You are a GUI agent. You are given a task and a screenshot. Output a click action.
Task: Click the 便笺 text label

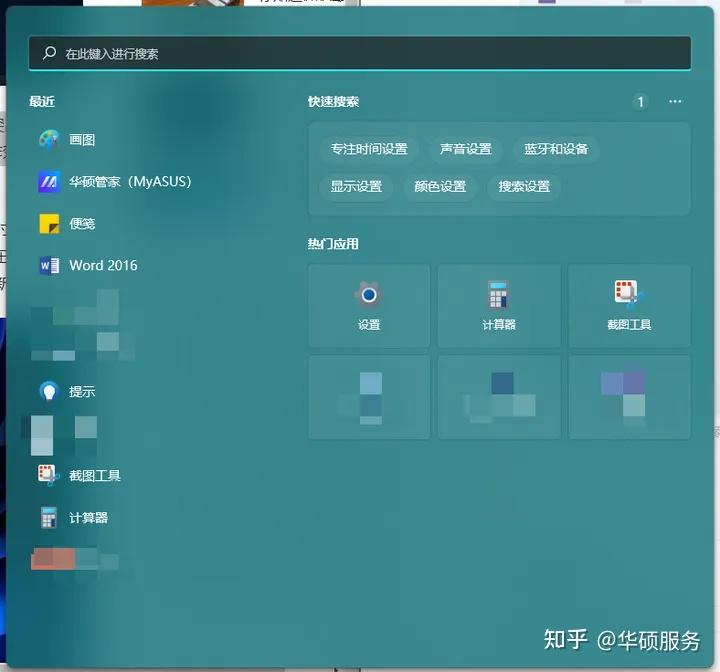[x=82, y=224]
